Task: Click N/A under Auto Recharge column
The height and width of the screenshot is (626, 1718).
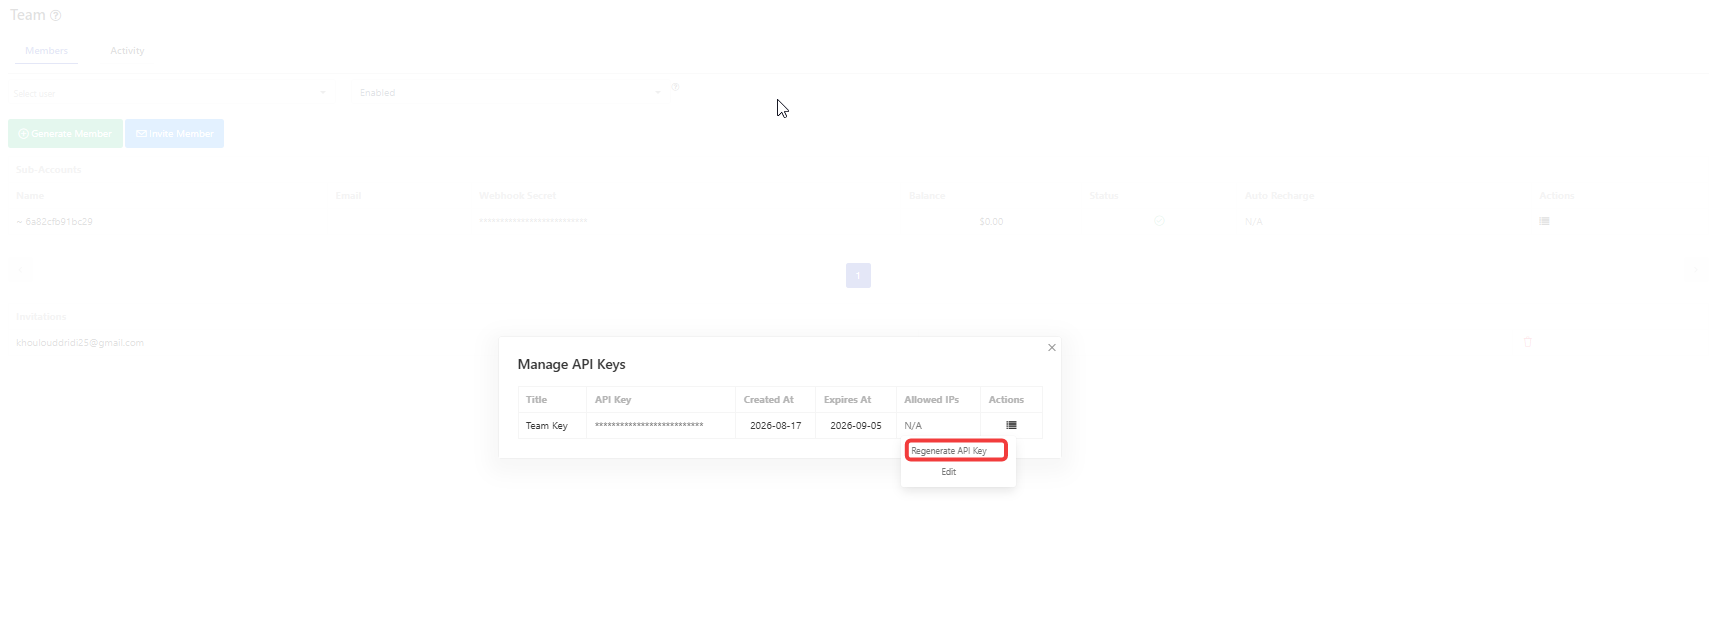Action: point(1254,222)
